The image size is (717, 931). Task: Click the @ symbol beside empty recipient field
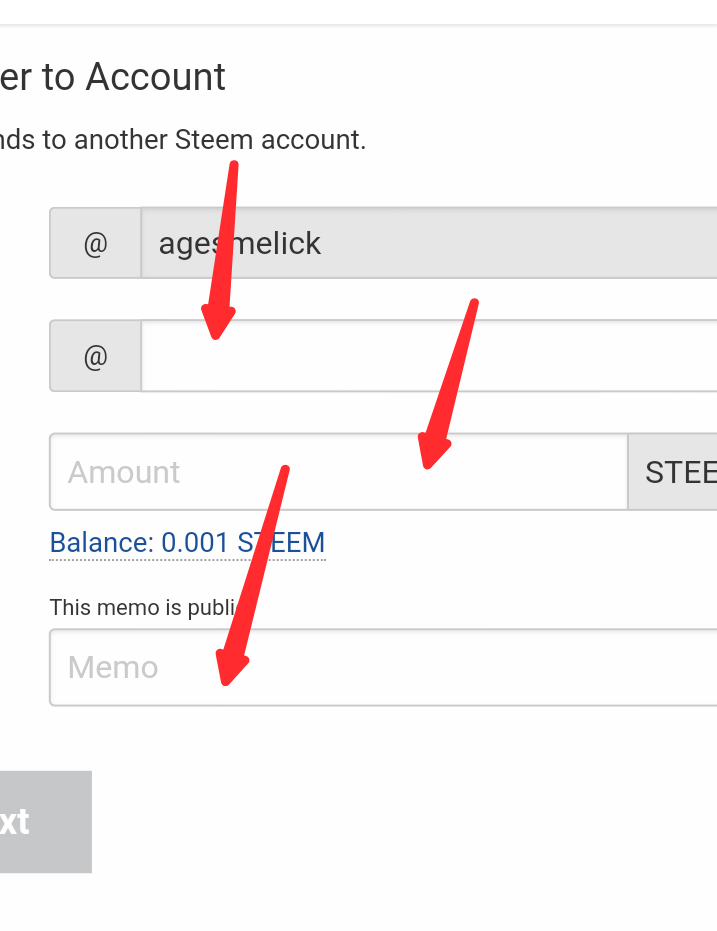(96, 356)
